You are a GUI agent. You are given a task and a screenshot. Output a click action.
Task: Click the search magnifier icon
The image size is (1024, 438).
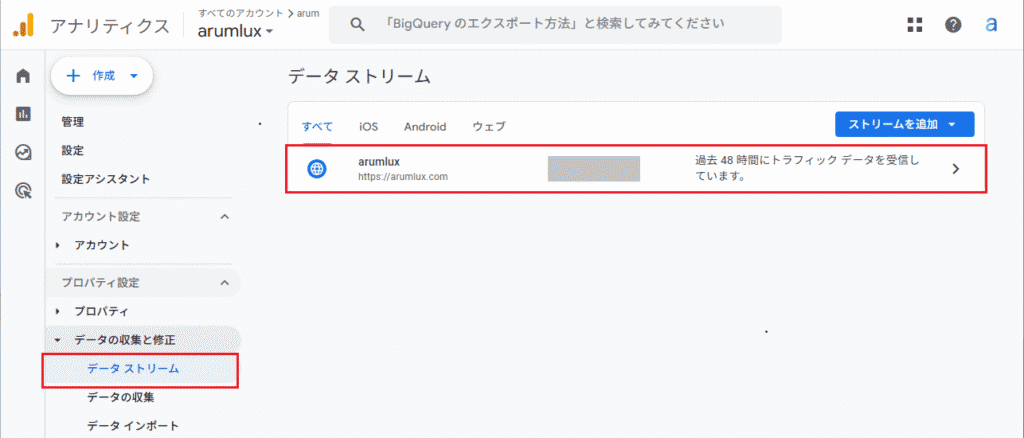(357, 25)
